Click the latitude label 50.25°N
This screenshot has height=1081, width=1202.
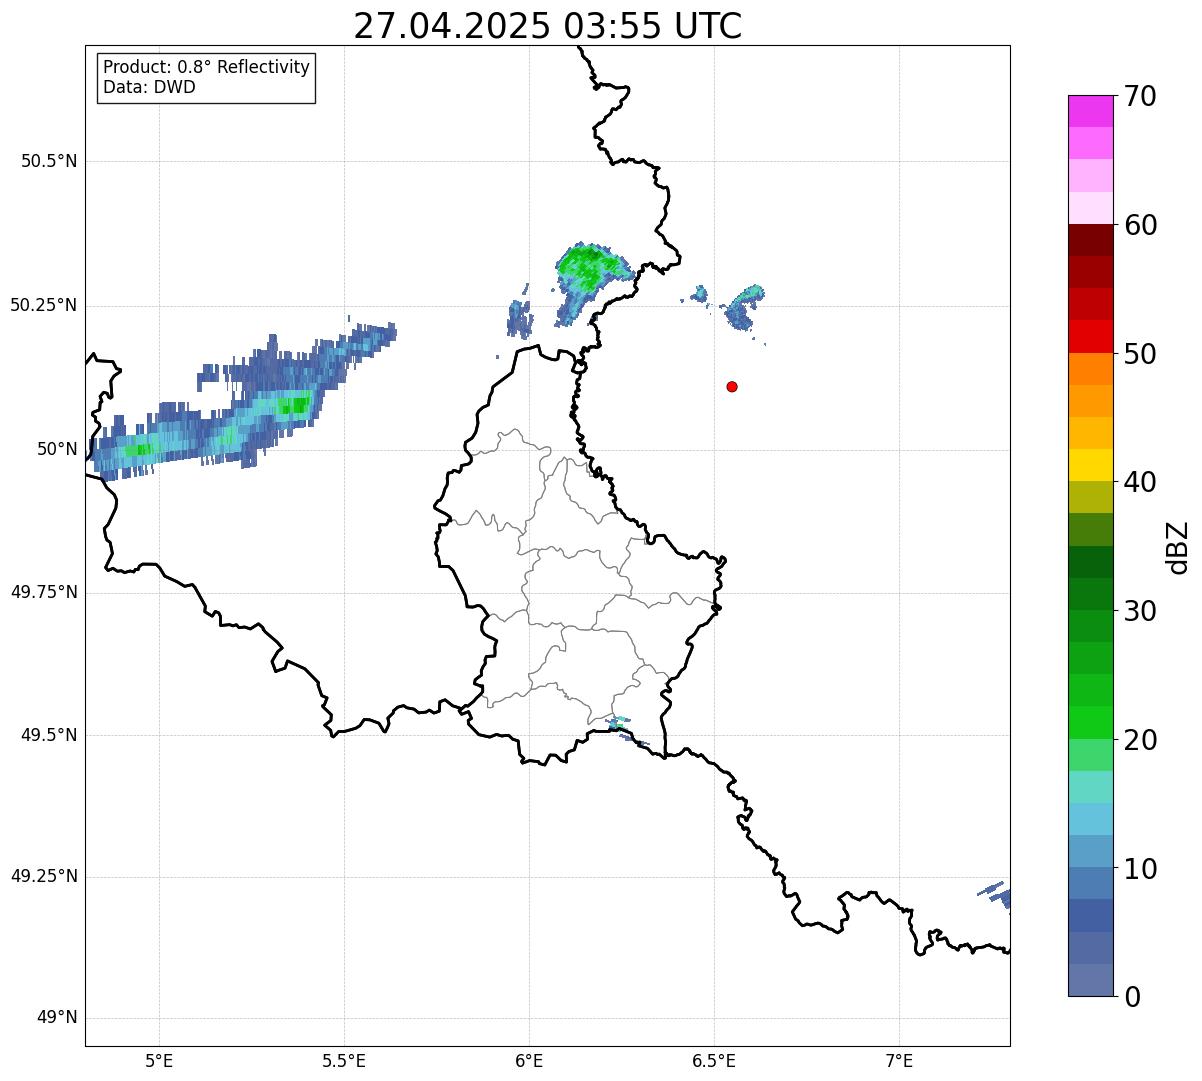pos(44,305)
